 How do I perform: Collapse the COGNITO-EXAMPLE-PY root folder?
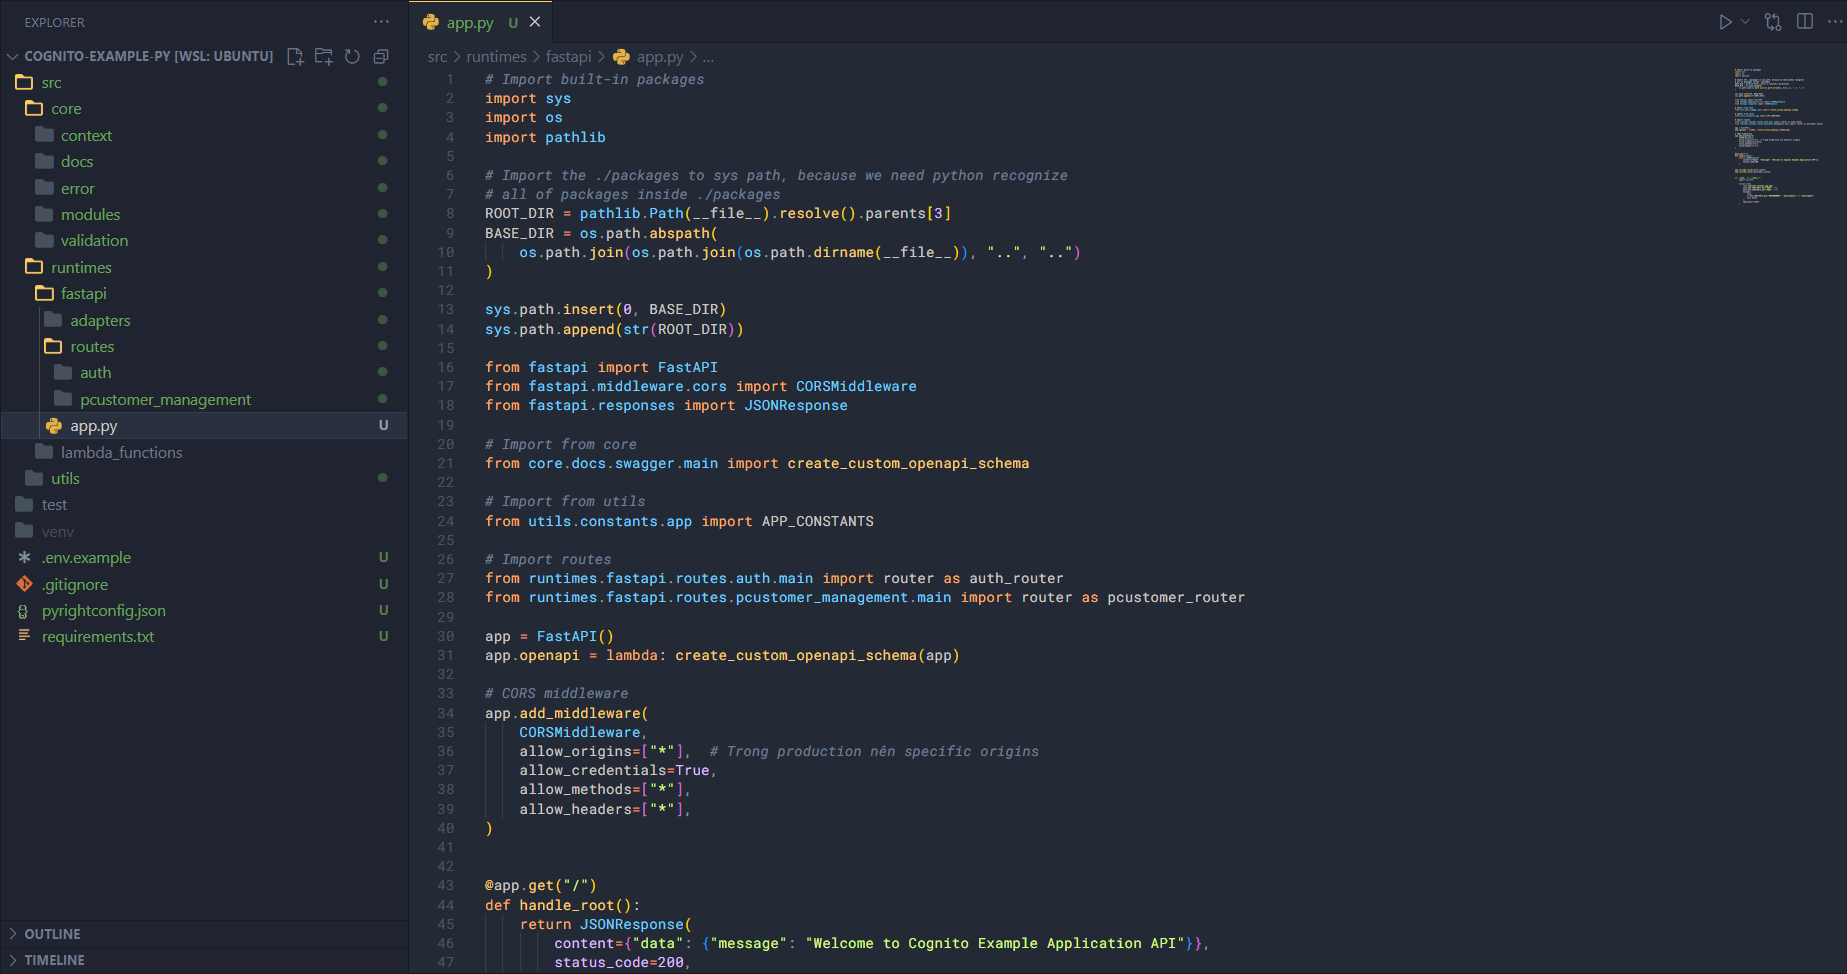[148, 56]
